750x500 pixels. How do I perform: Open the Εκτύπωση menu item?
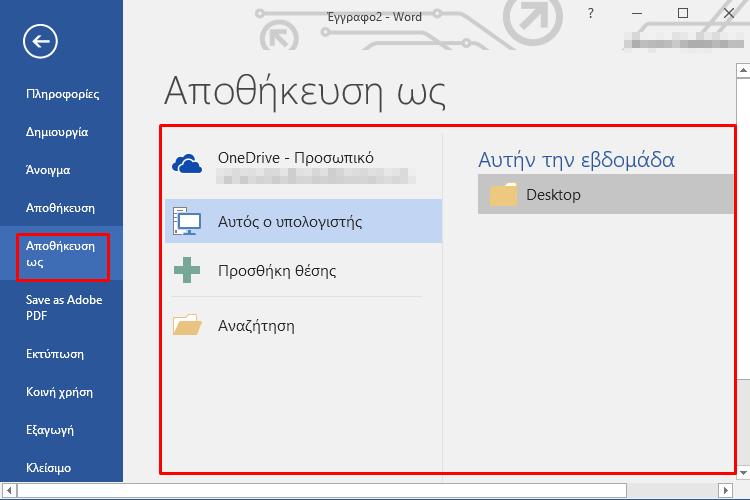coord(55,354)
